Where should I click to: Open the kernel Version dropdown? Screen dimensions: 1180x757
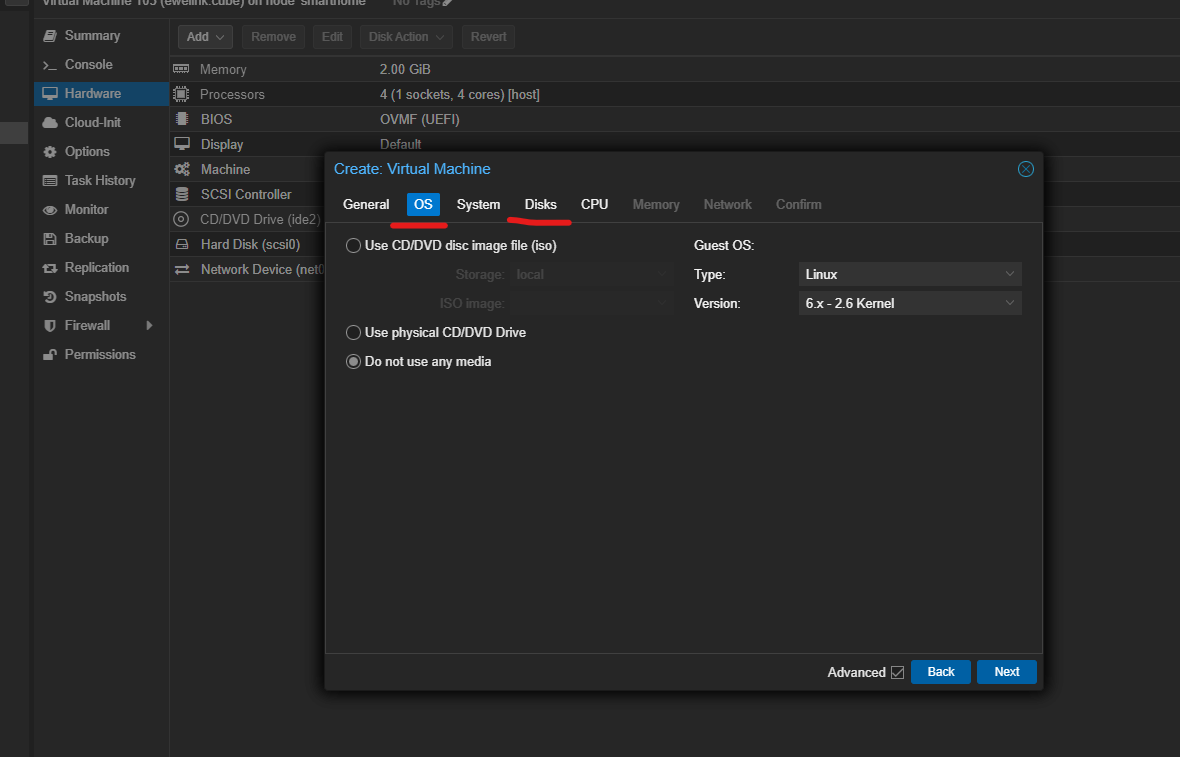tap(910, 303)
